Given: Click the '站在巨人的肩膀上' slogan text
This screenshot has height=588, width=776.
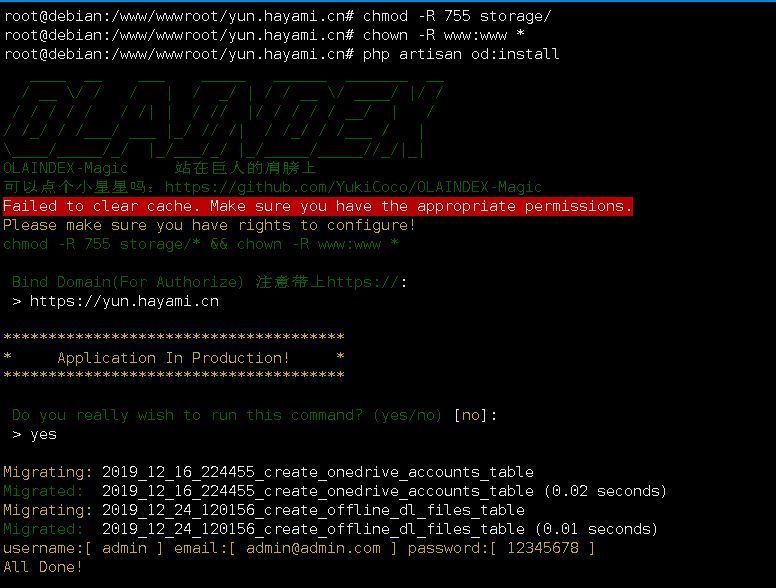Looking at the screenshot, I should (x=245, y=168).
